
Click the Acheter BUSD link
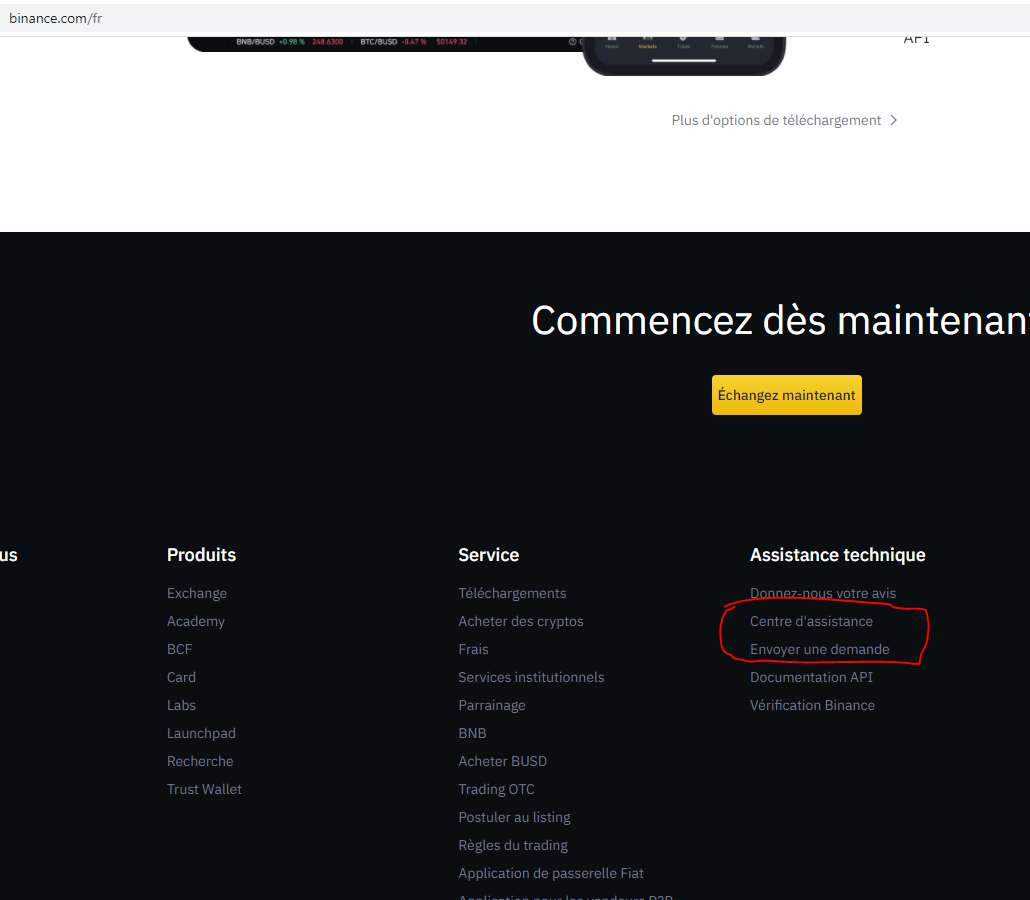pyautogui.click(x=503, y=761)
